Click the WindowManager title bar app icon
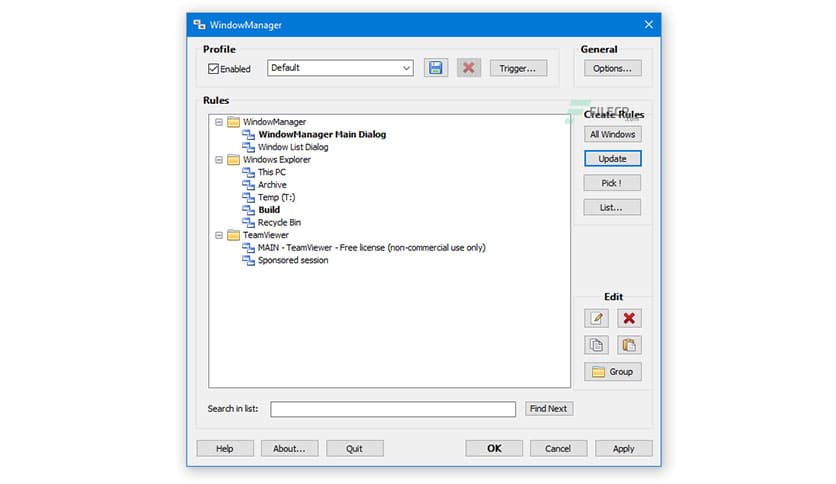Viewport: 836px width, 484px height. coord(199,25)
